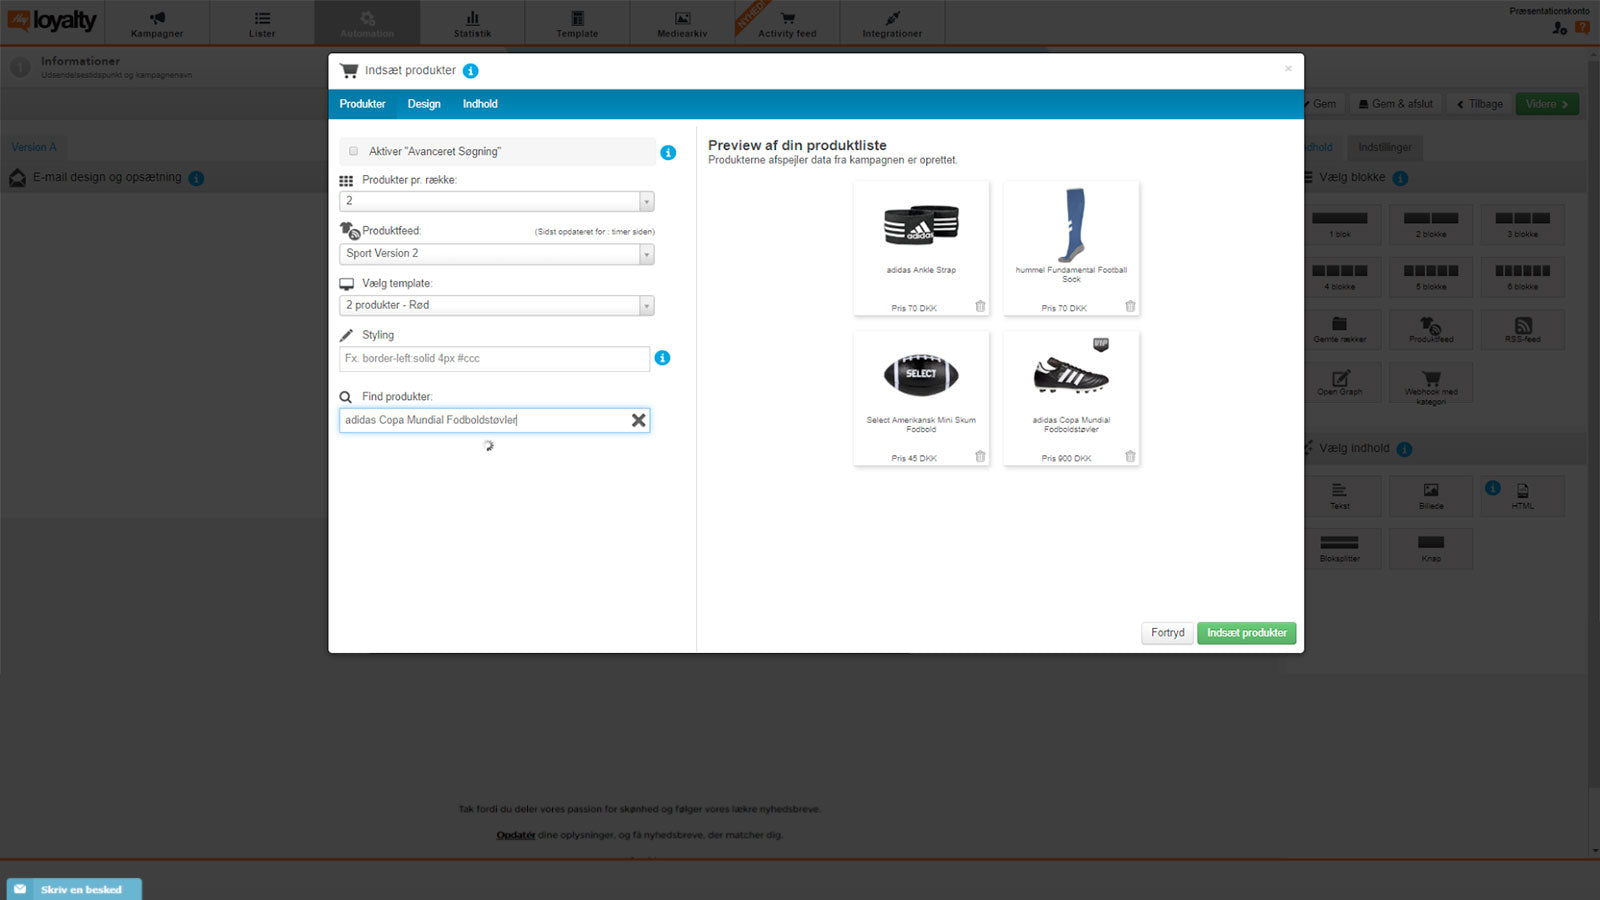Click the Videre button
This screenshot has width=1600, height=900.
point(1547,104)
